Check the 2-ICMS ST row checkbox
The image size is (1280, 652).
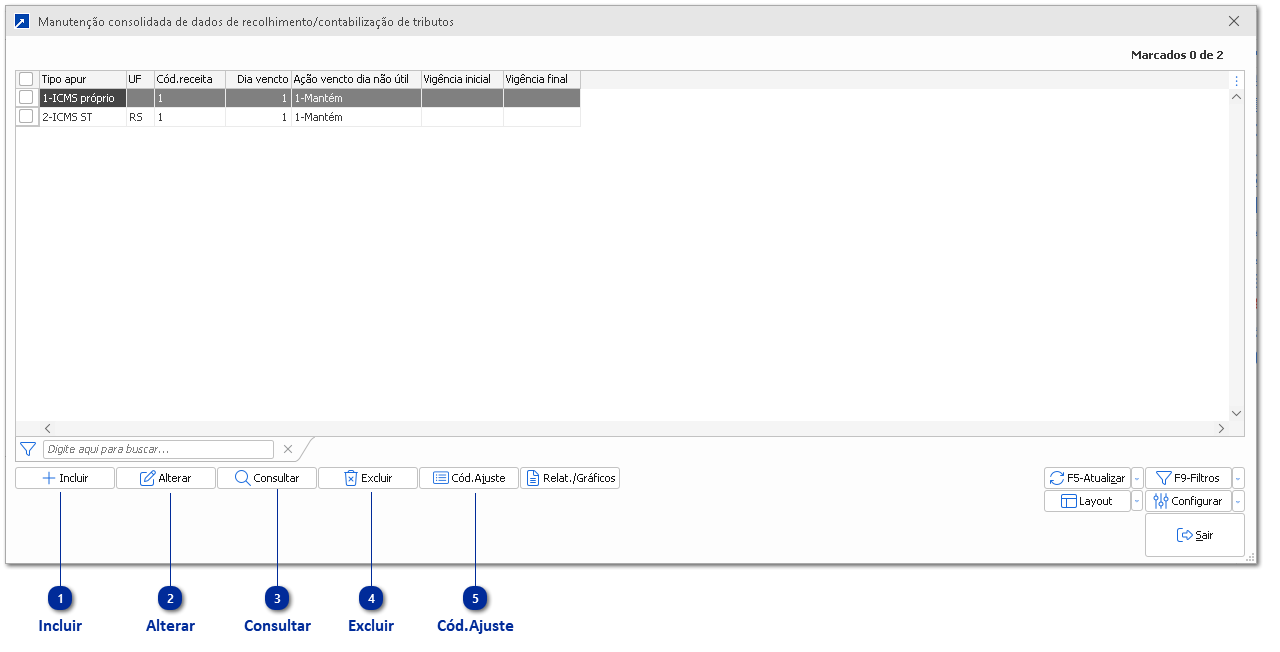click(26, 117)
